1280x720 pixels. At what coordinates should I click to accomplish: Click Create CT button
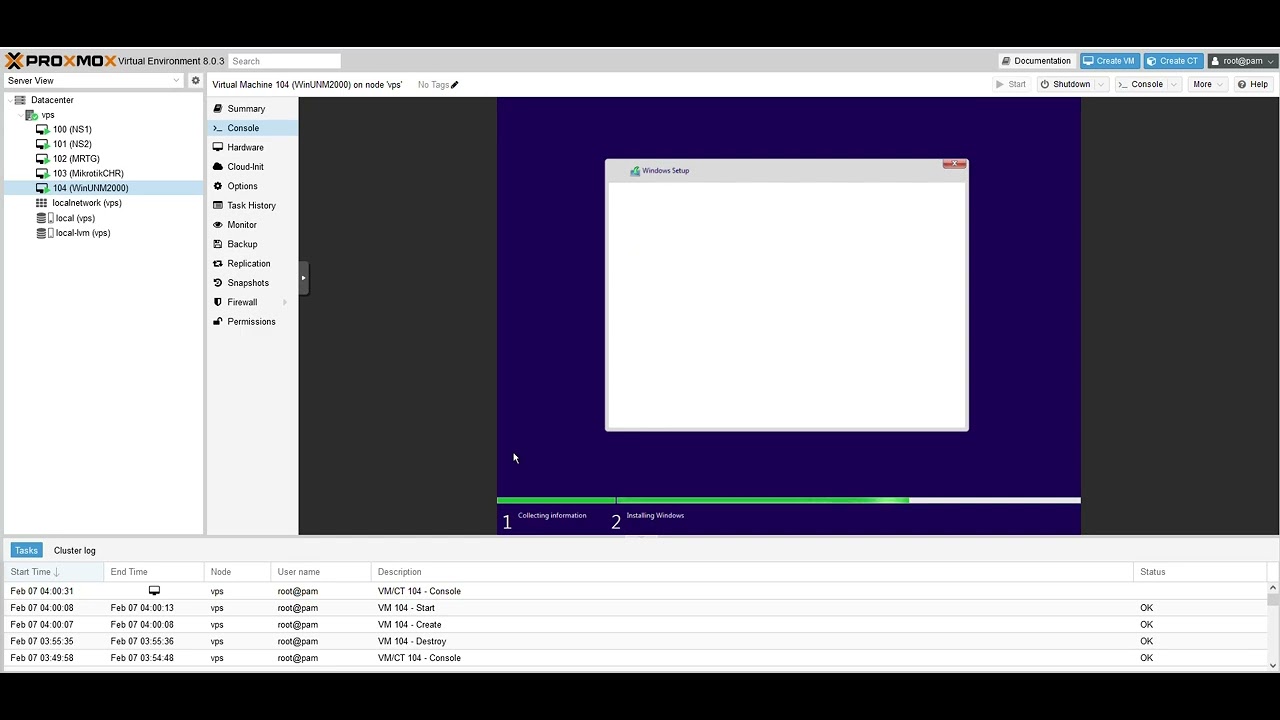[x=1173, y=61]
